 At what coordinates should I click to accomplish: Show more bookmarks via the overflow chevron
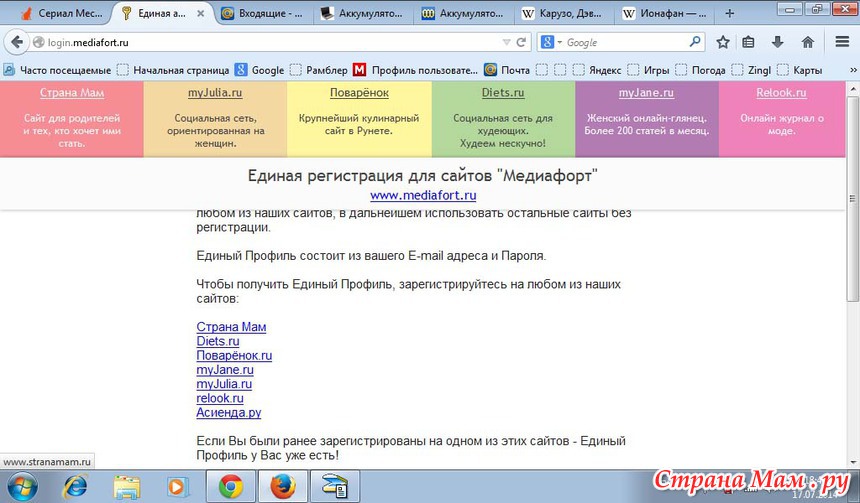click(853, 70)
